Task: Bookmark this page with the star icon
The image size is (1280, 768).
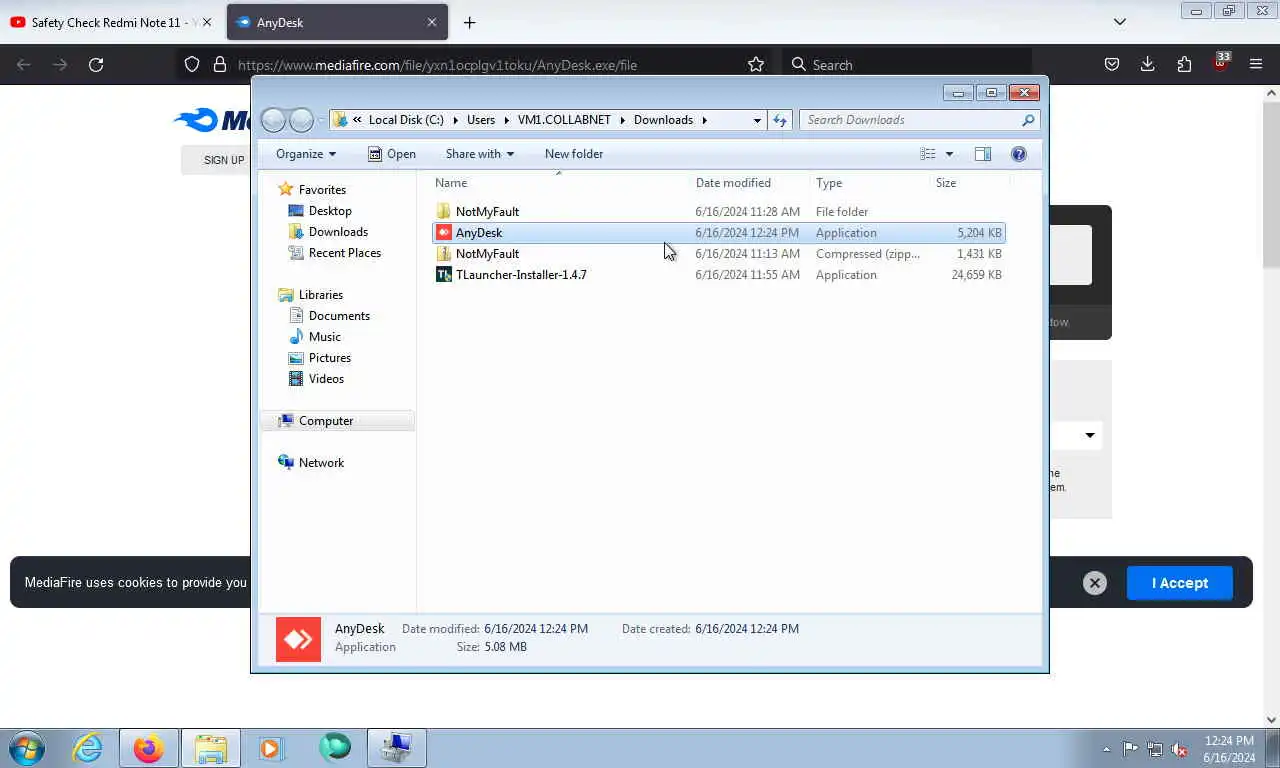Action: point(756,65)
